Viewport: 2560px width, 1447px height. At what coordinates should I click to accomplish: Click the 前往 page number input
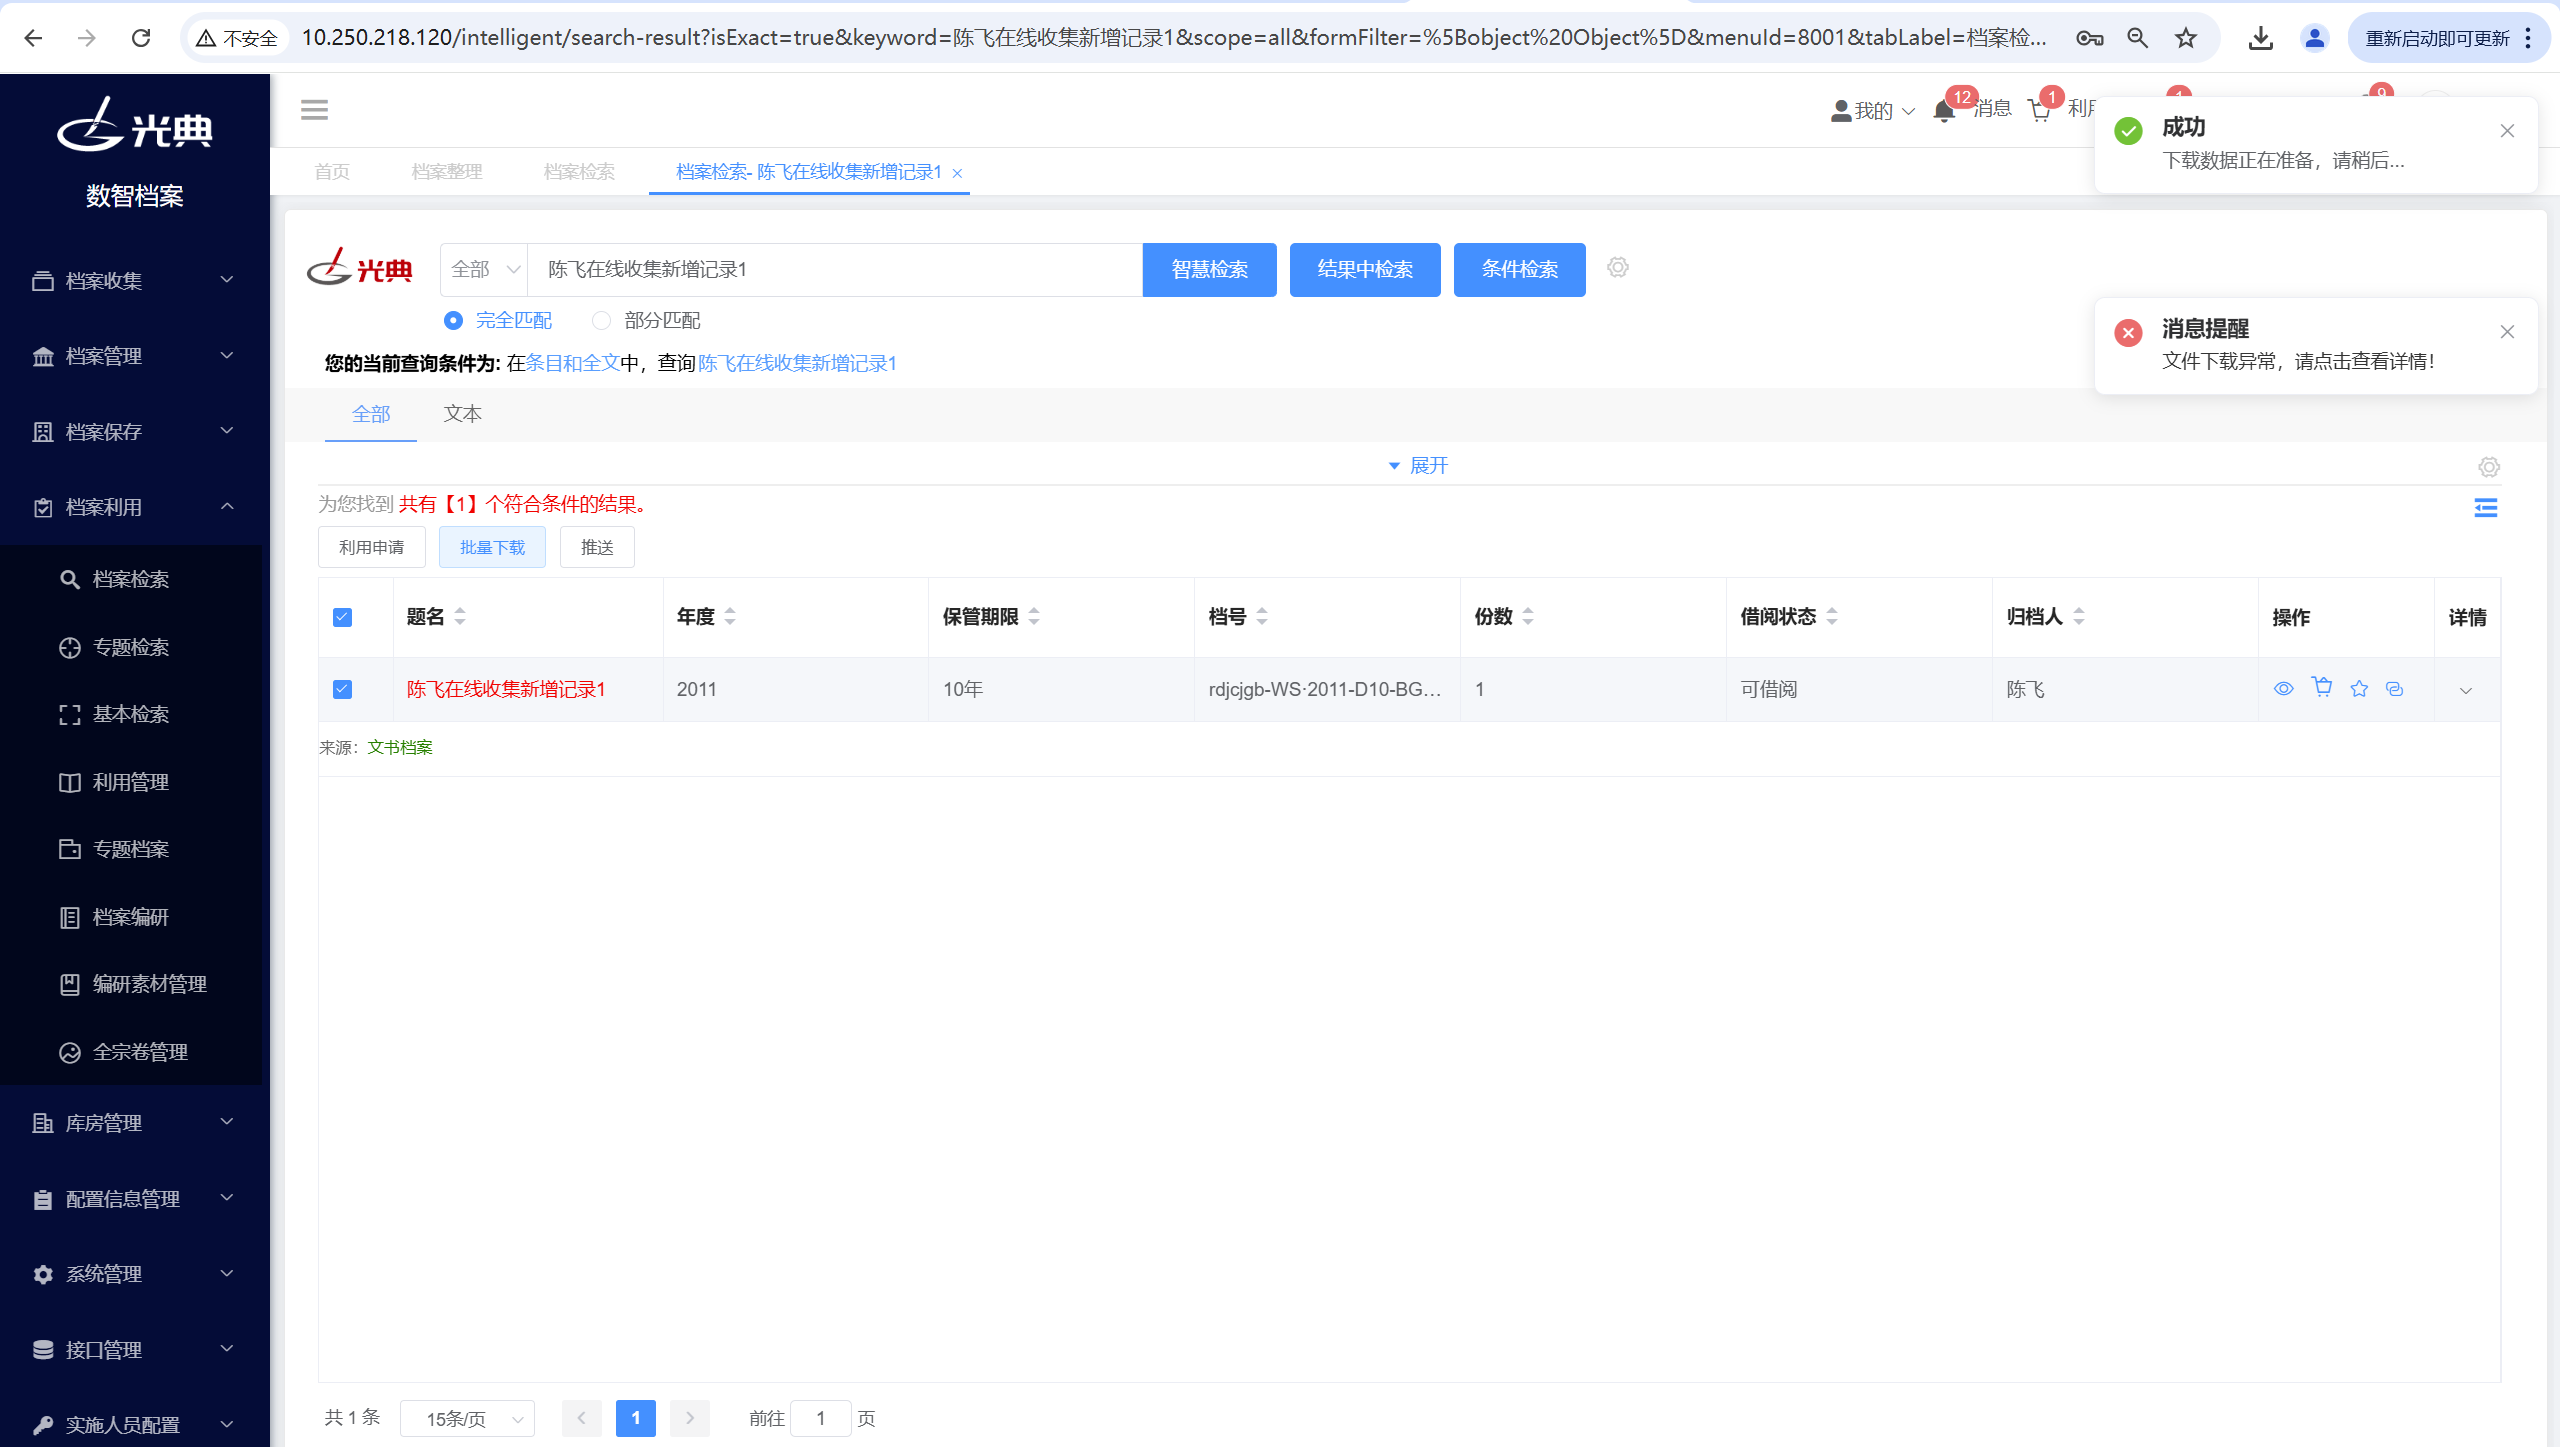coord(821,1418)
